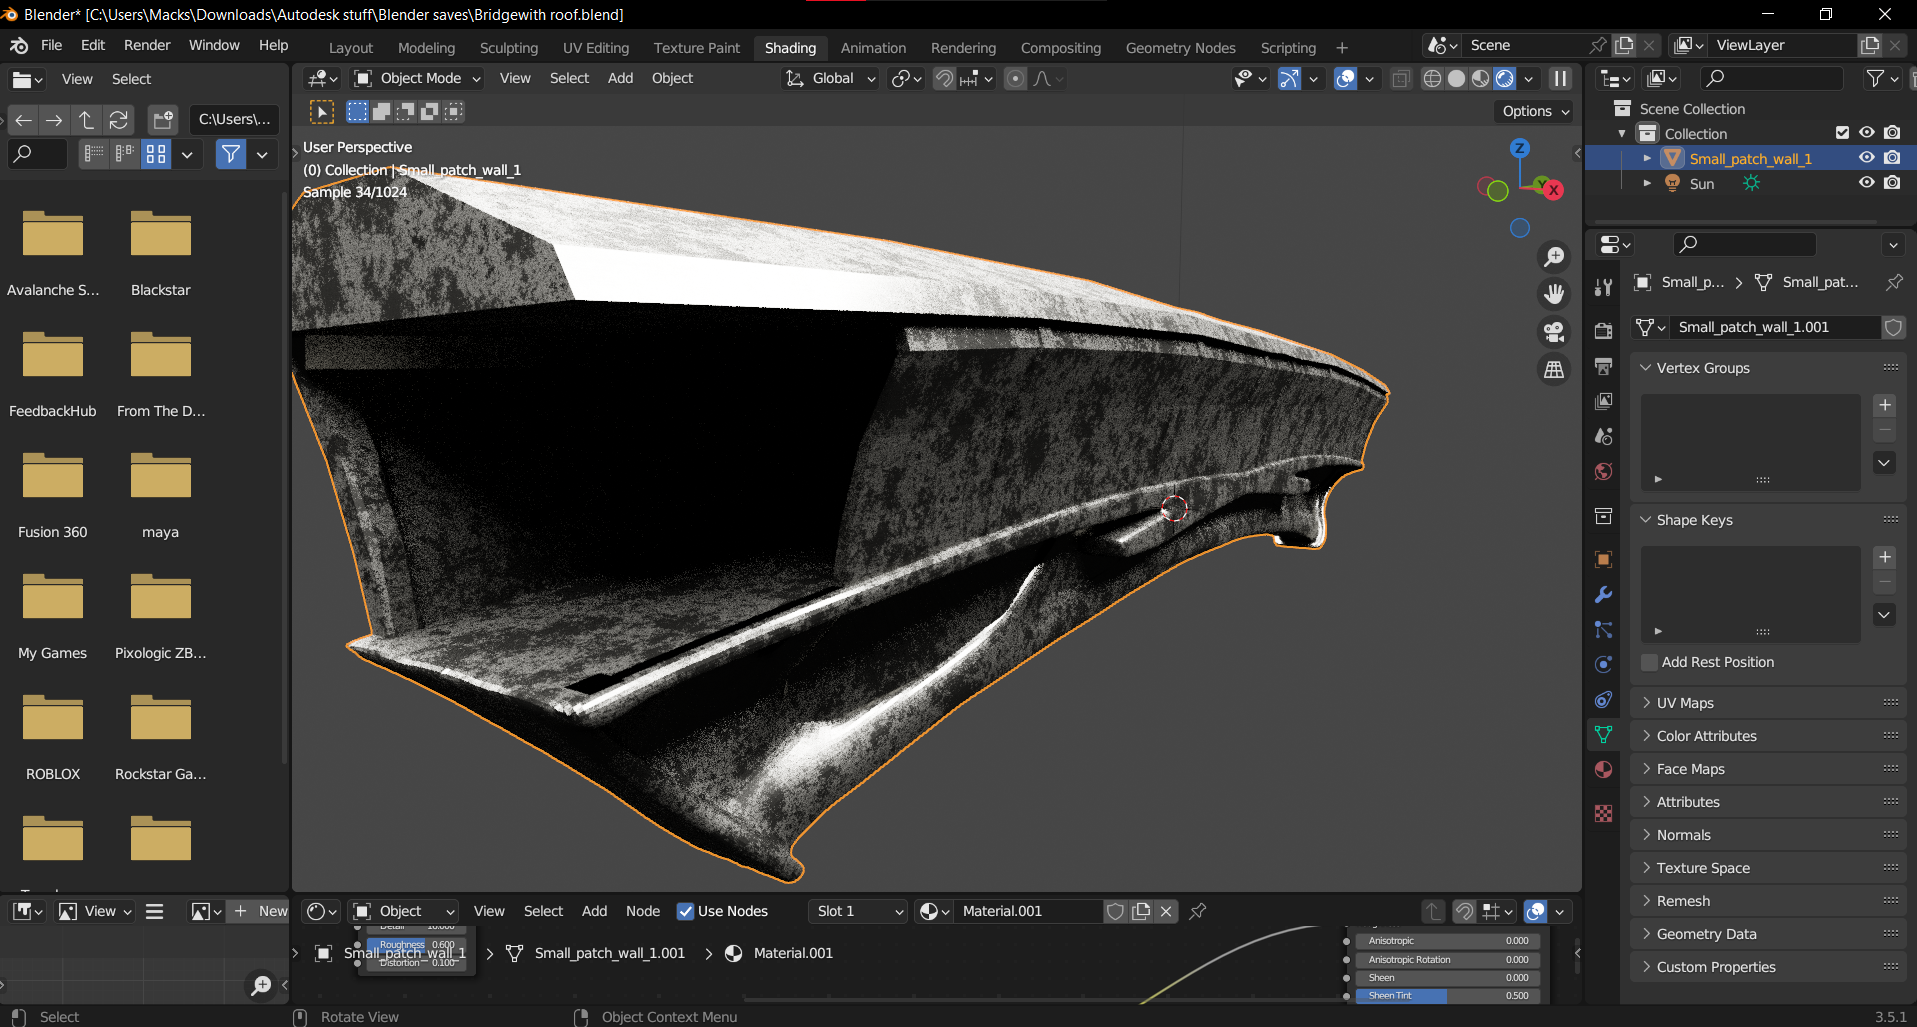Click the zoom magnifier viewport gizmo
The width and height of the screenshot is (1917, 1027).
1554,257
